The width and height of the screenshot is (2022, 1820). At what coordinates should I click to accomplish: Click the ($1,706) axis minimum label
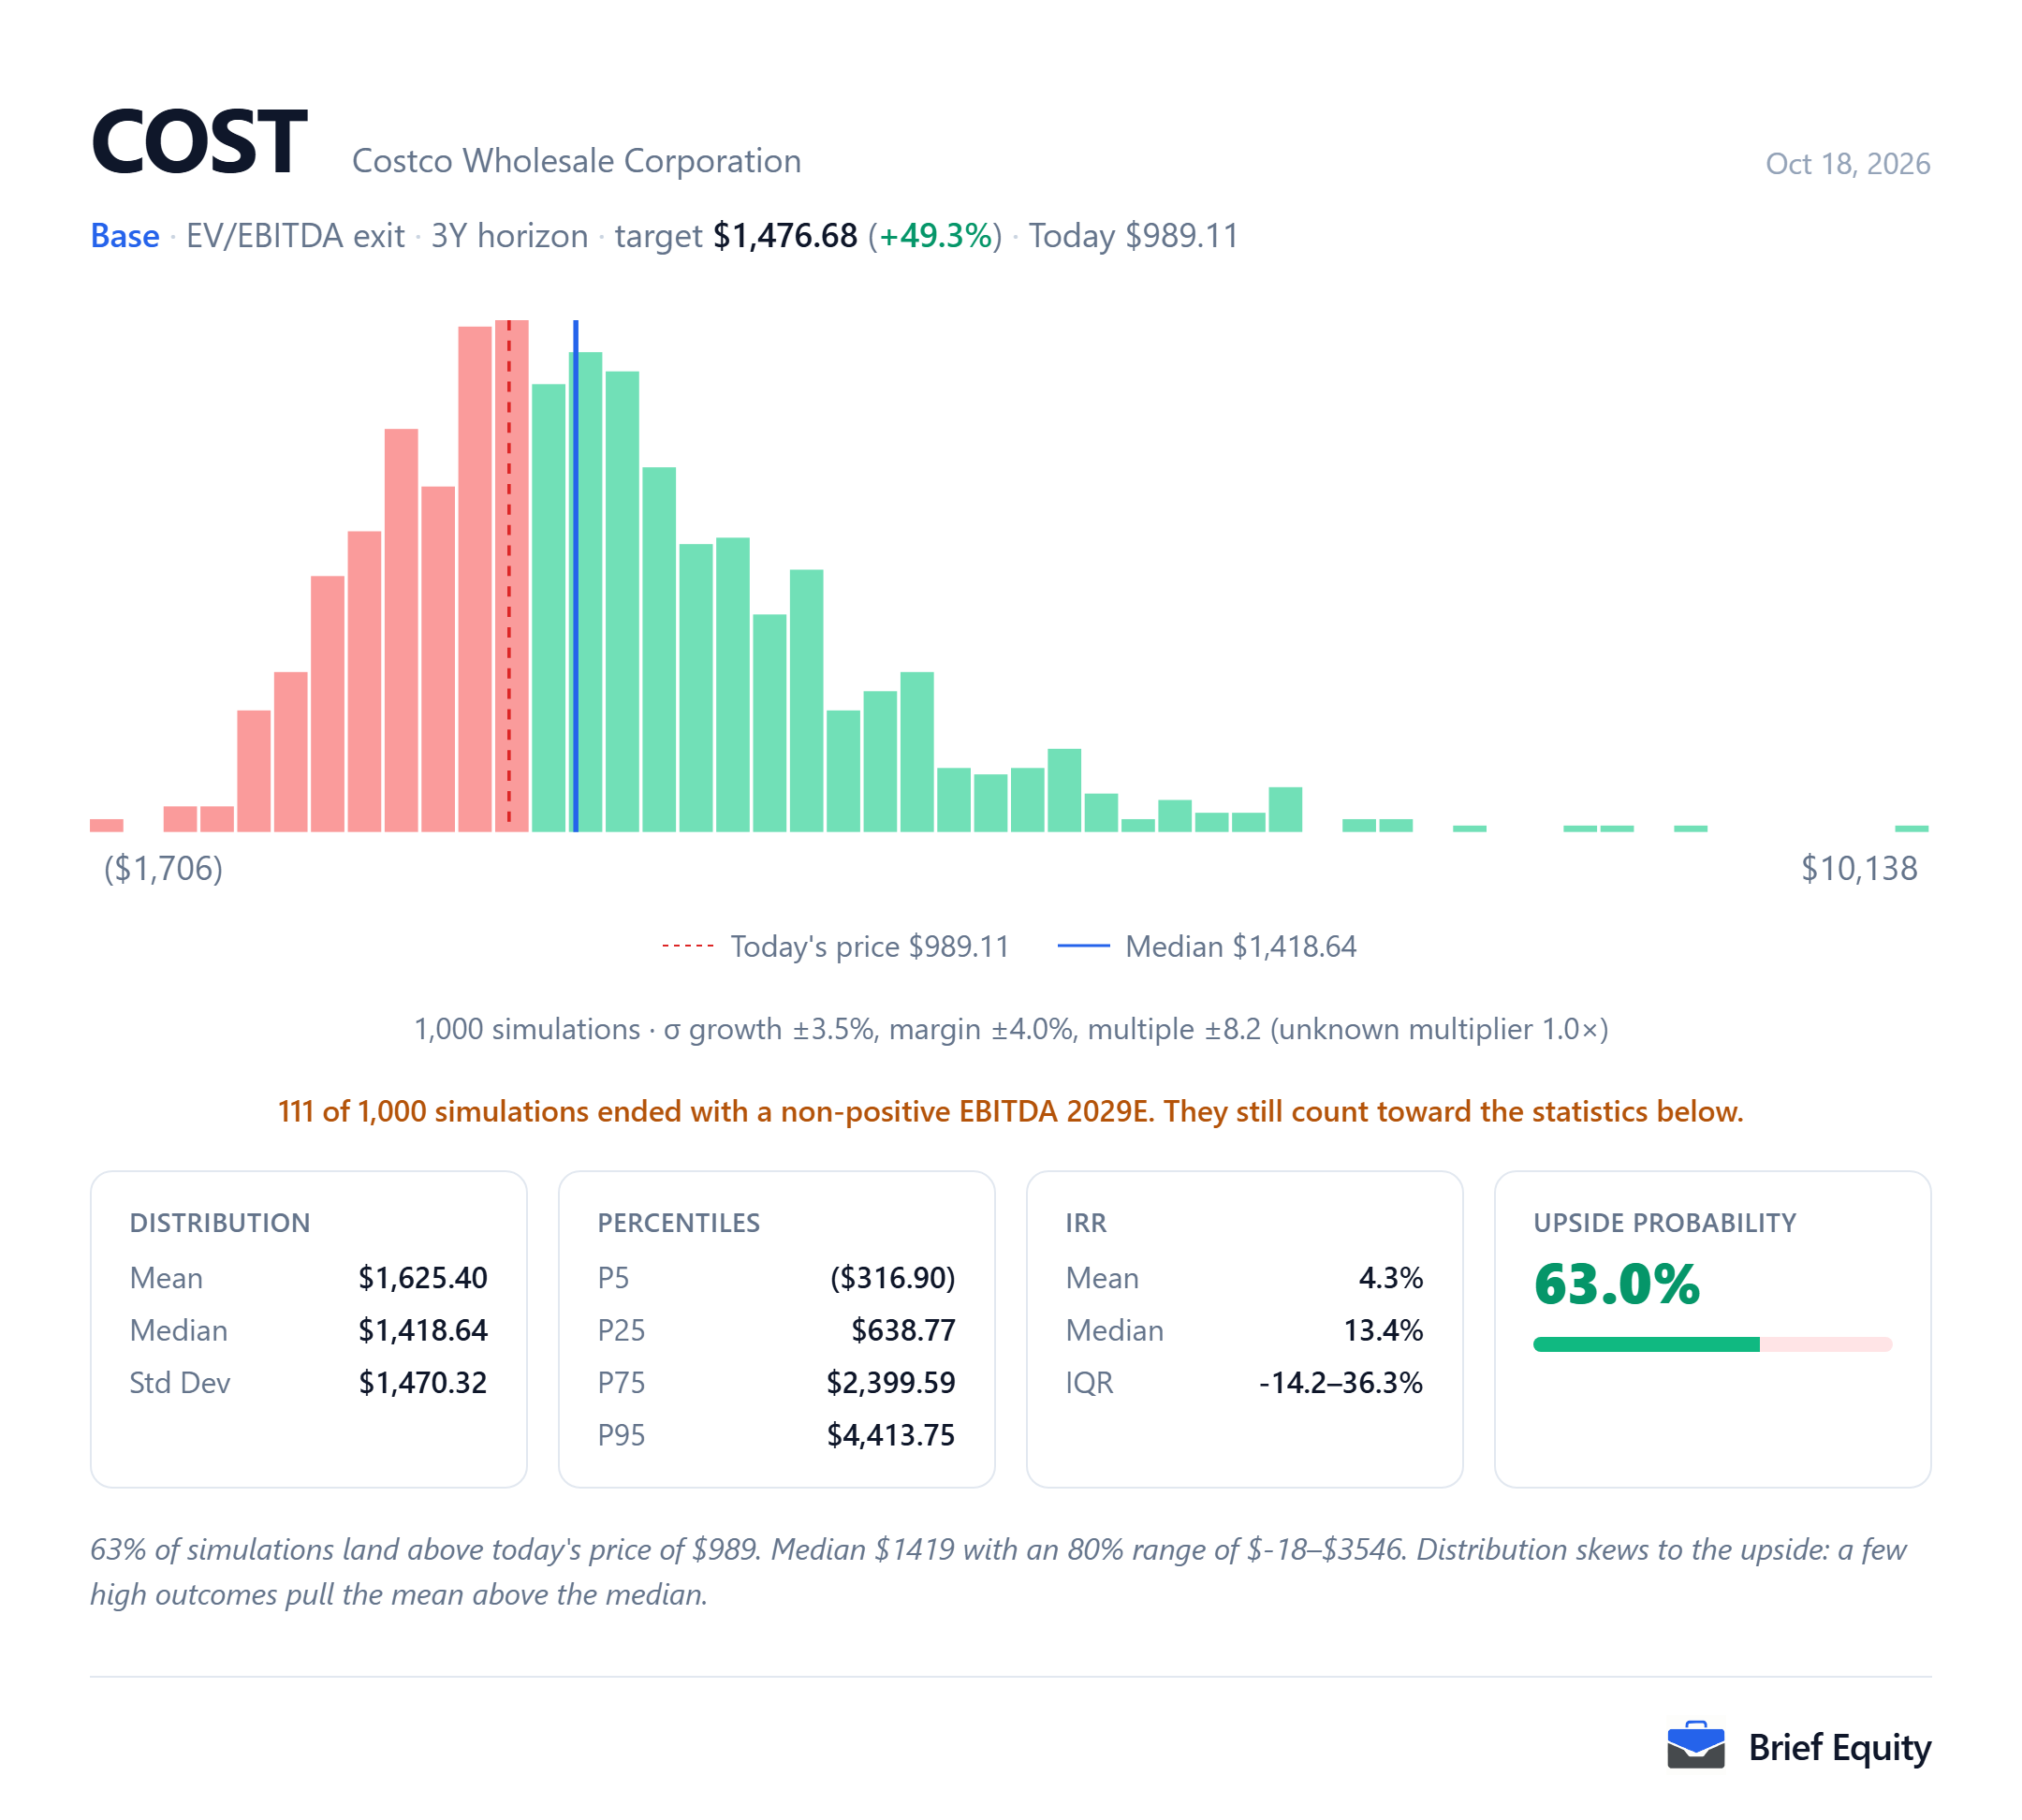(163, 868)
